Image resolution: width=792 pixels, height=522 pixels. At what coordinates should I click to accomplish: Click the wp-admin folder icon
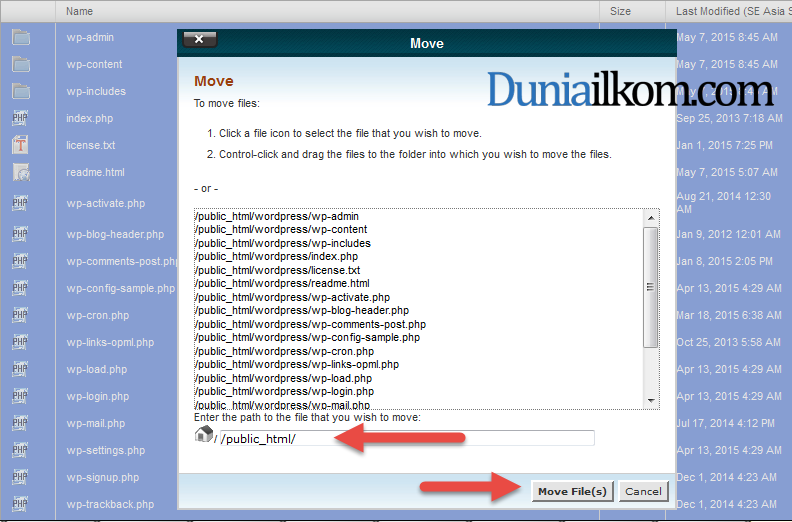tap(21, 37)
